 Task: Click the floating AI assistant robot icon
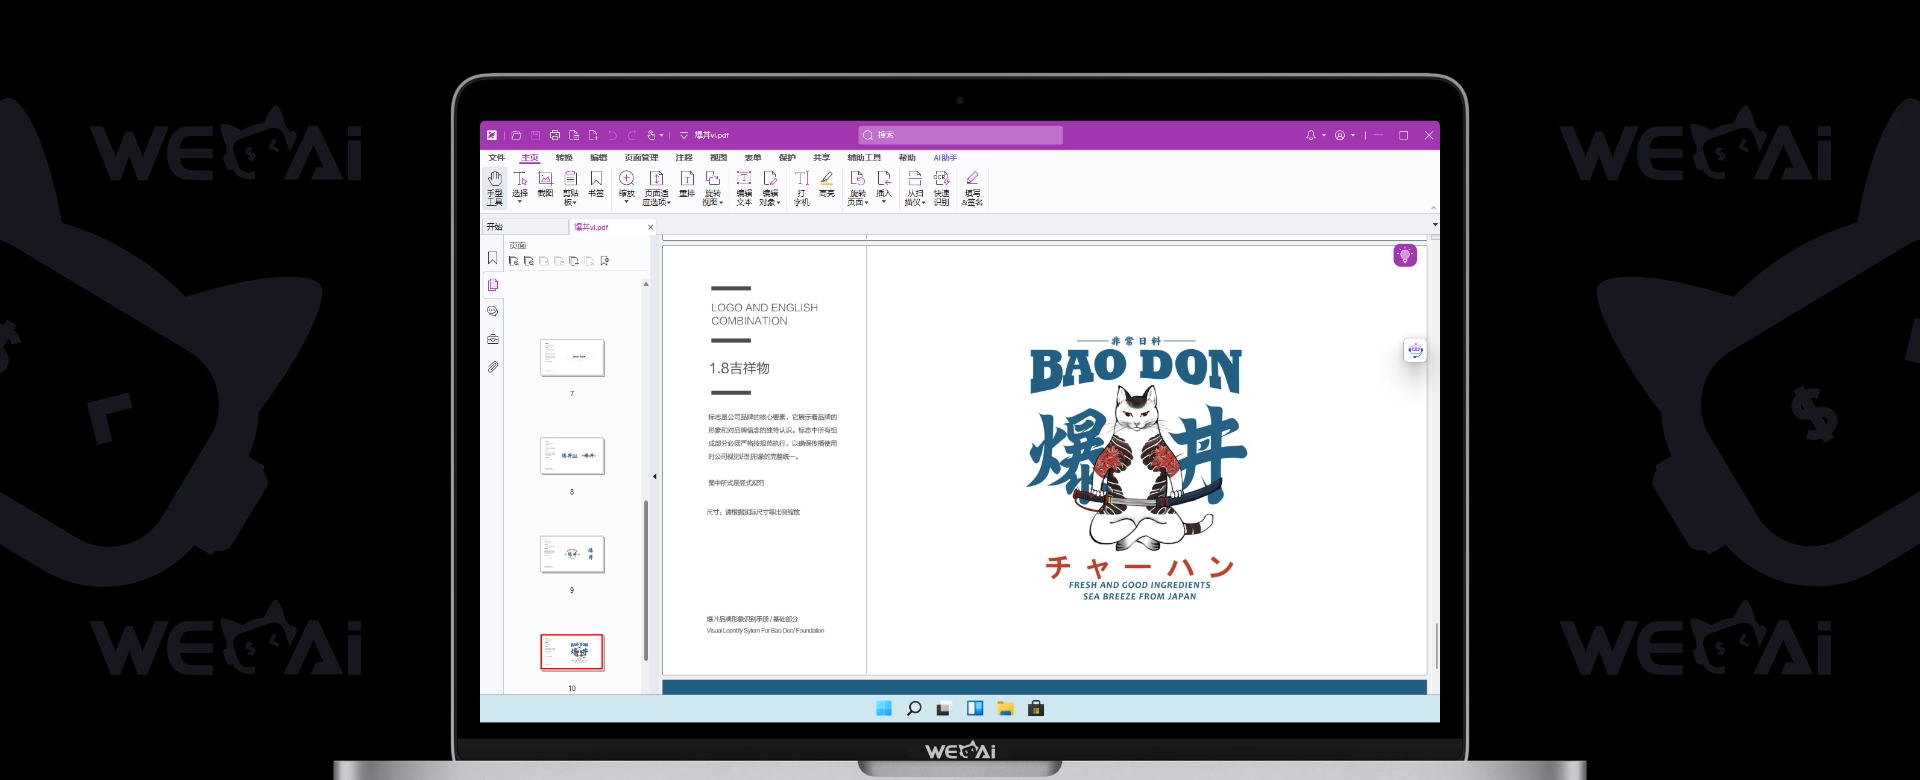point(1415,350)
